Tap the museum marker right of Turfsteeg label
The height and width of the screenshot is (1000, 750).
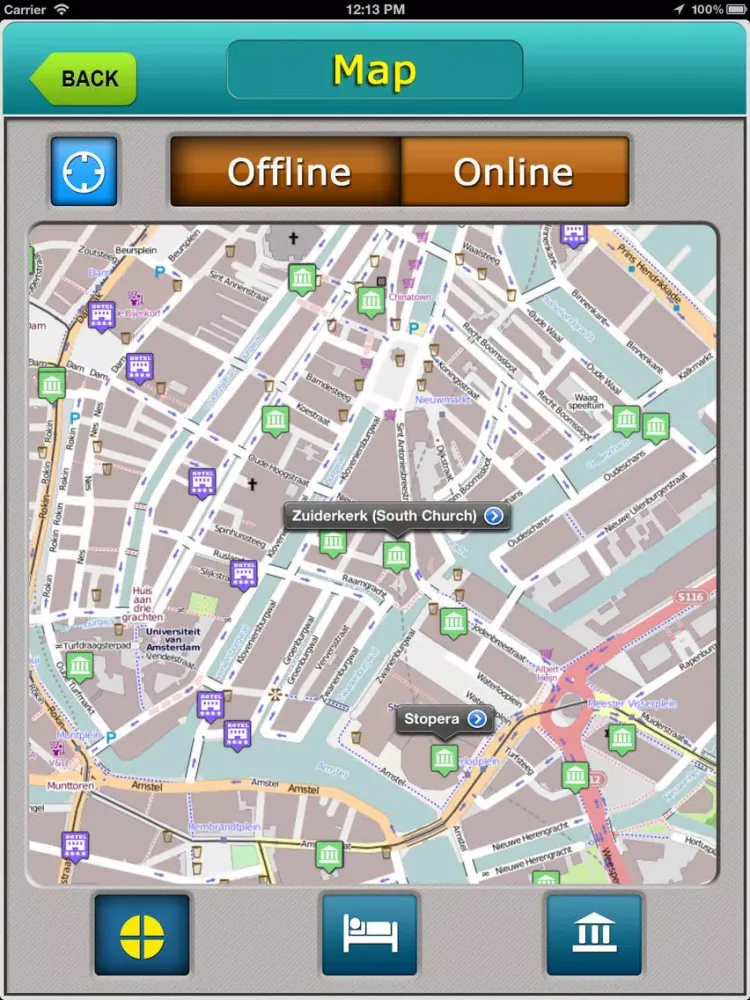click(575, 777)
